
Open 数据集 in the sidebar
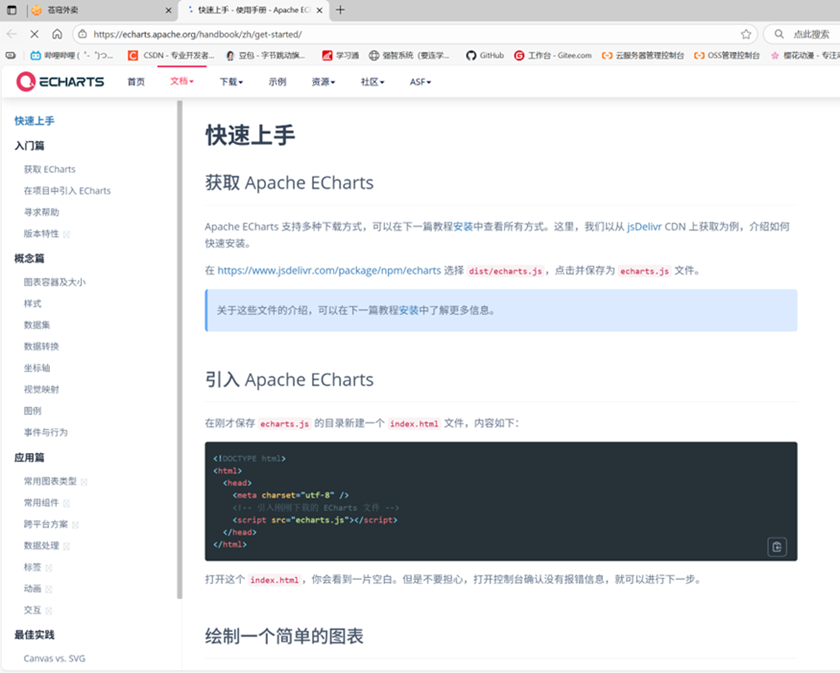click(36, 325)
